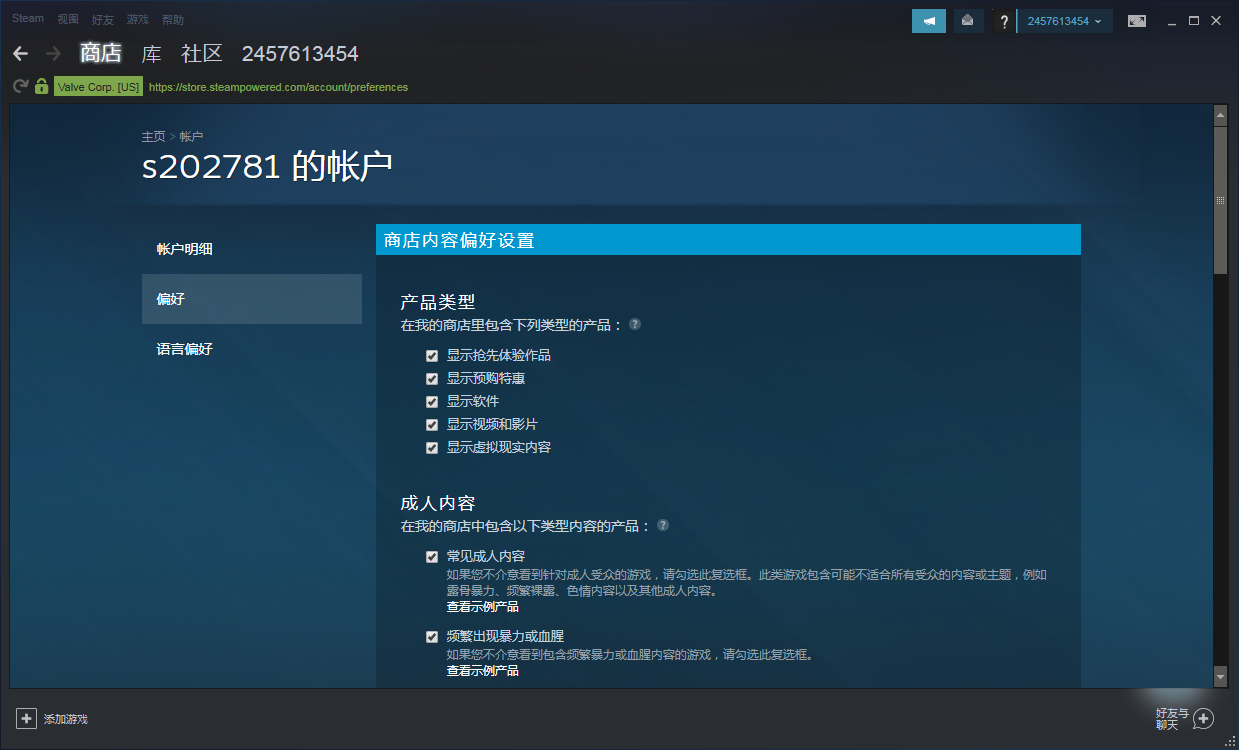Click the vertical scrollbar down arrow
The height and width of the screenshot is (750, 1239).
pyautogui.click(x=1219, y=677)
